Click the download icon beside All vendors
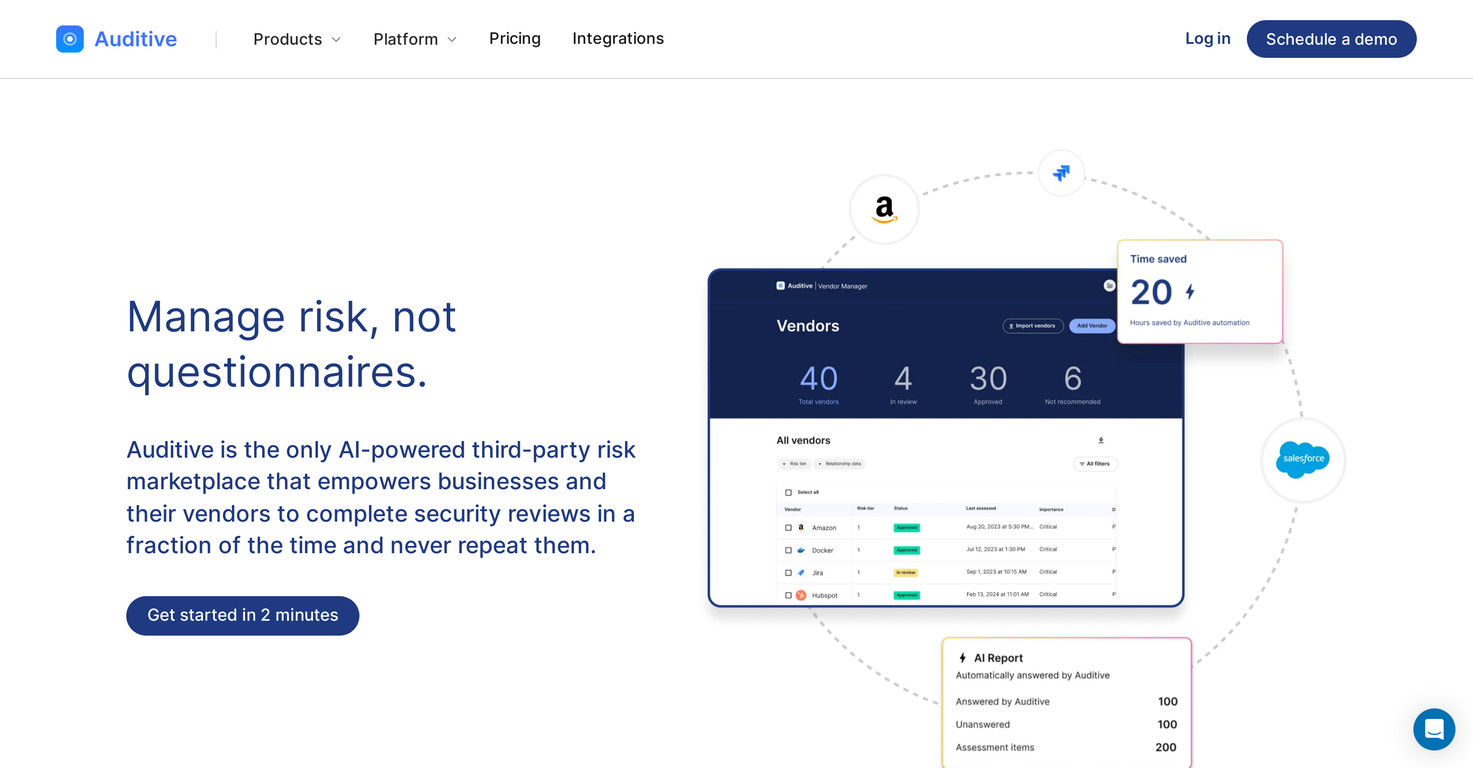 coord(1101,440)
